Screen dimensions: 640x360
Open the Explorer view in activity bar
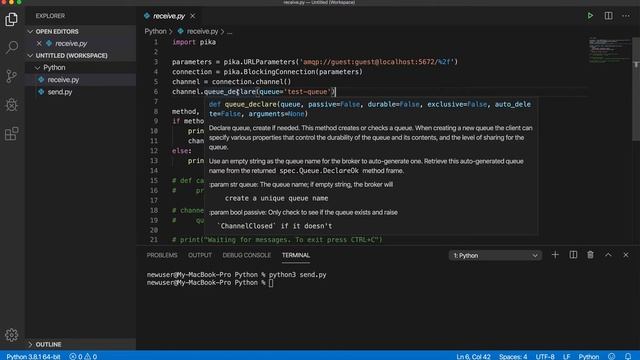11,19
